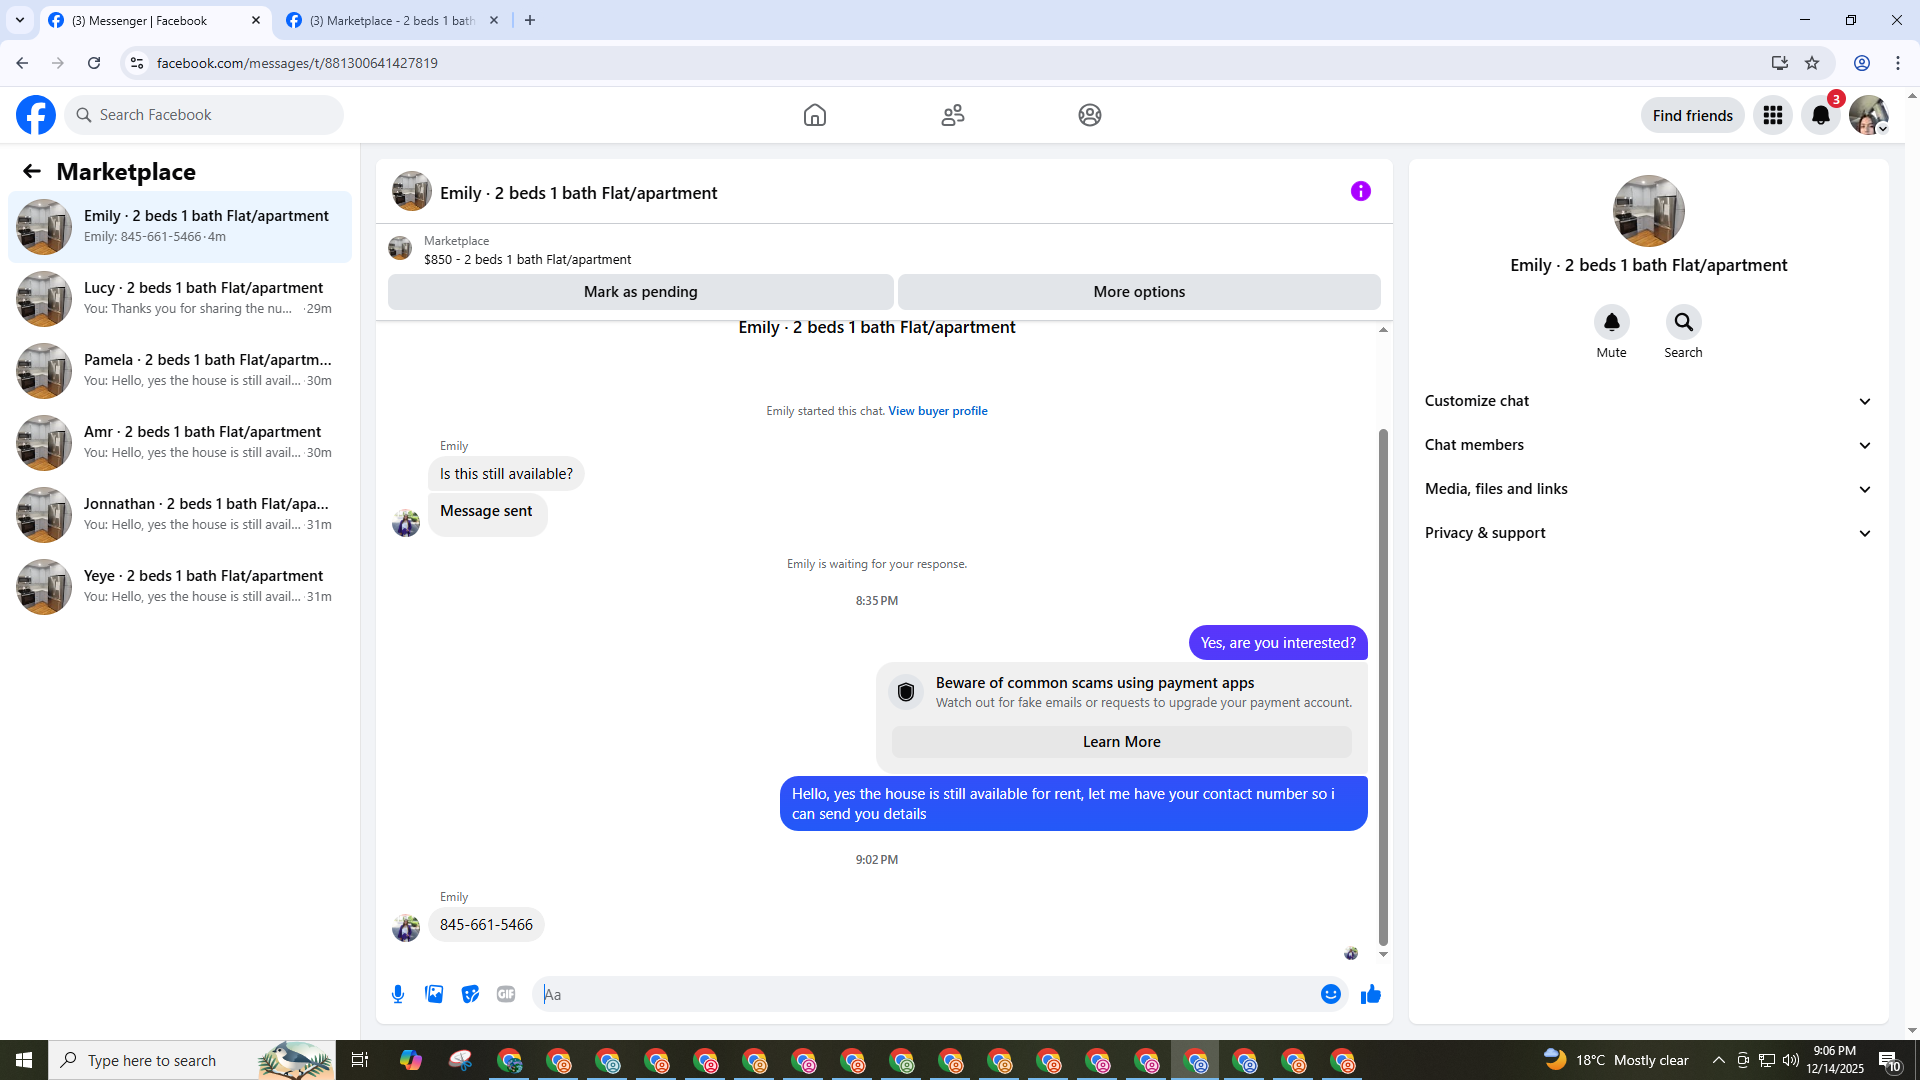Image resolution: width=1920 pixels, height=1080 pixels.
Task: Click the message text input field
Action: point(930,994)
